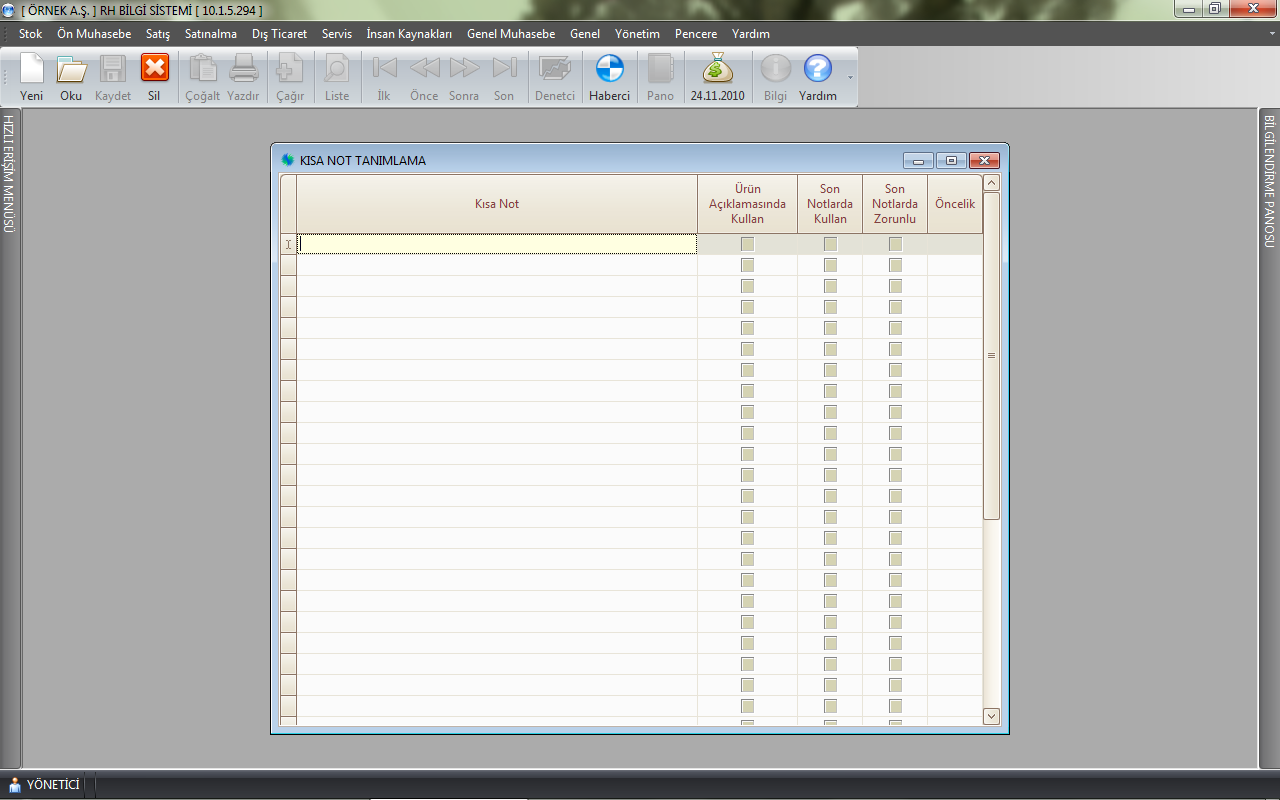The width and height of the screenshot is (1280, 800).
Task: Toggle first row Son Notlarda Kullan checkbox
Action: click(x=830, y=244)
